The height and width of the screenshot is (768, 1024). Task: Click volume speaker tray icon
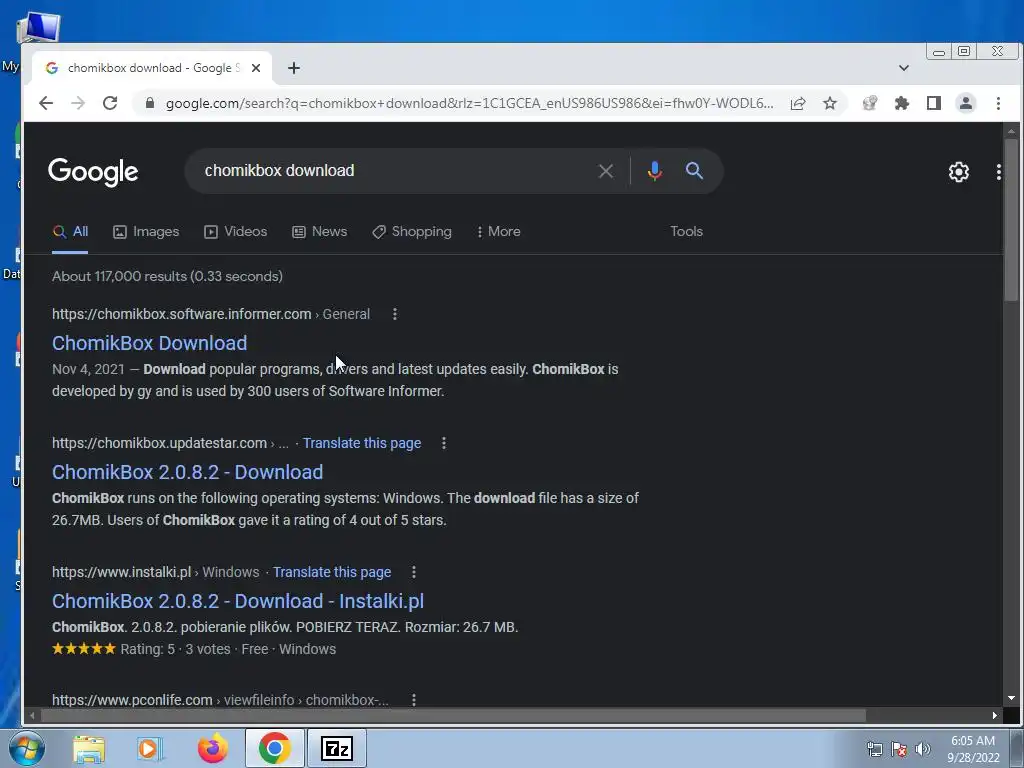(x=922, y=749)
